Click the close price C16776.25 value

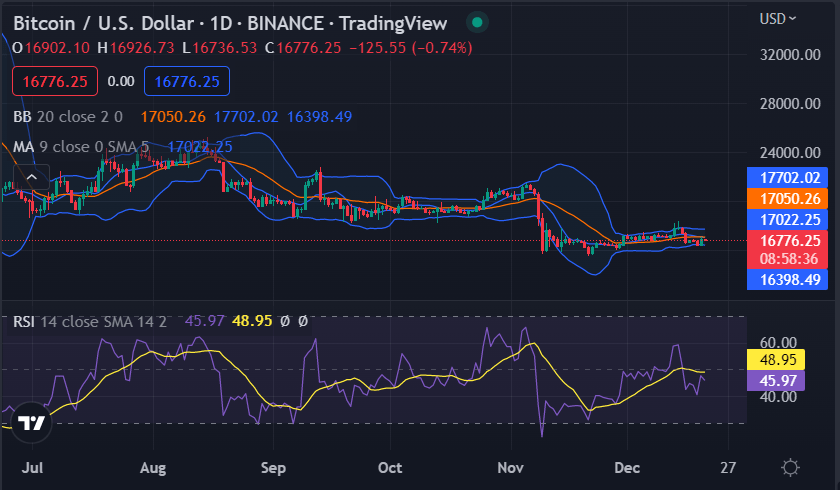303,48
